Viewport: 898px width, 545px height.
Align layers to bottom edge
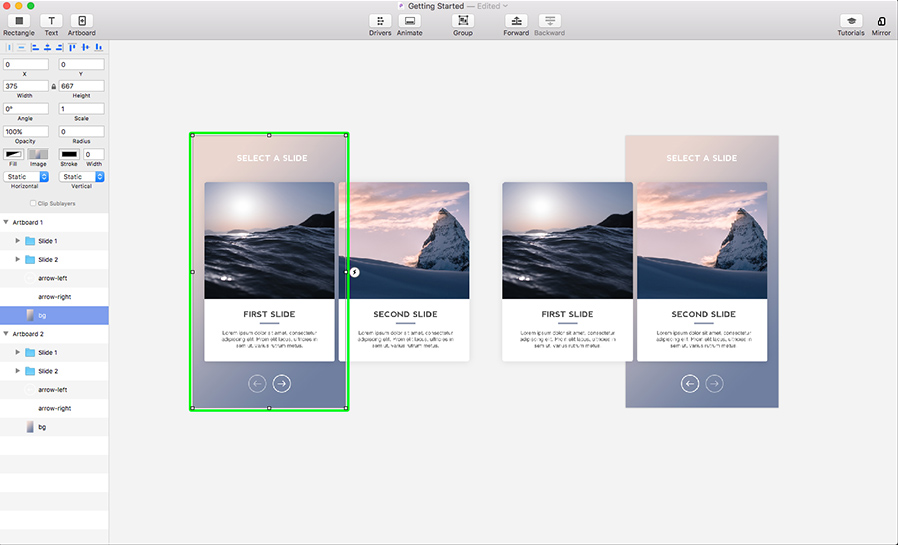(99, 48)
